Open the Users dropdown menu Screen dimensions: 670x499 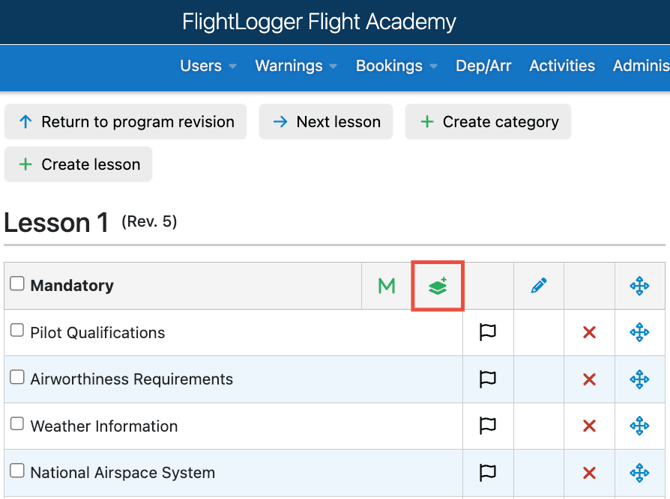pyautogui.click(x=208, y=66)
